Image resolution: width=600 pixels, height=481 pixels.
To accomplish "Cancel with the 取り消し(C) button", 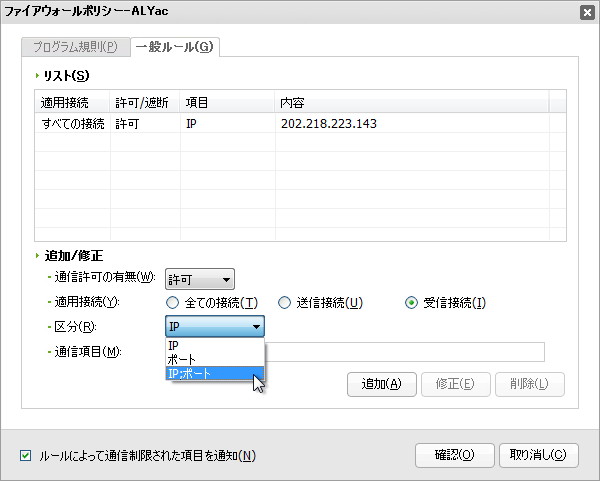I will coord(538,455).
